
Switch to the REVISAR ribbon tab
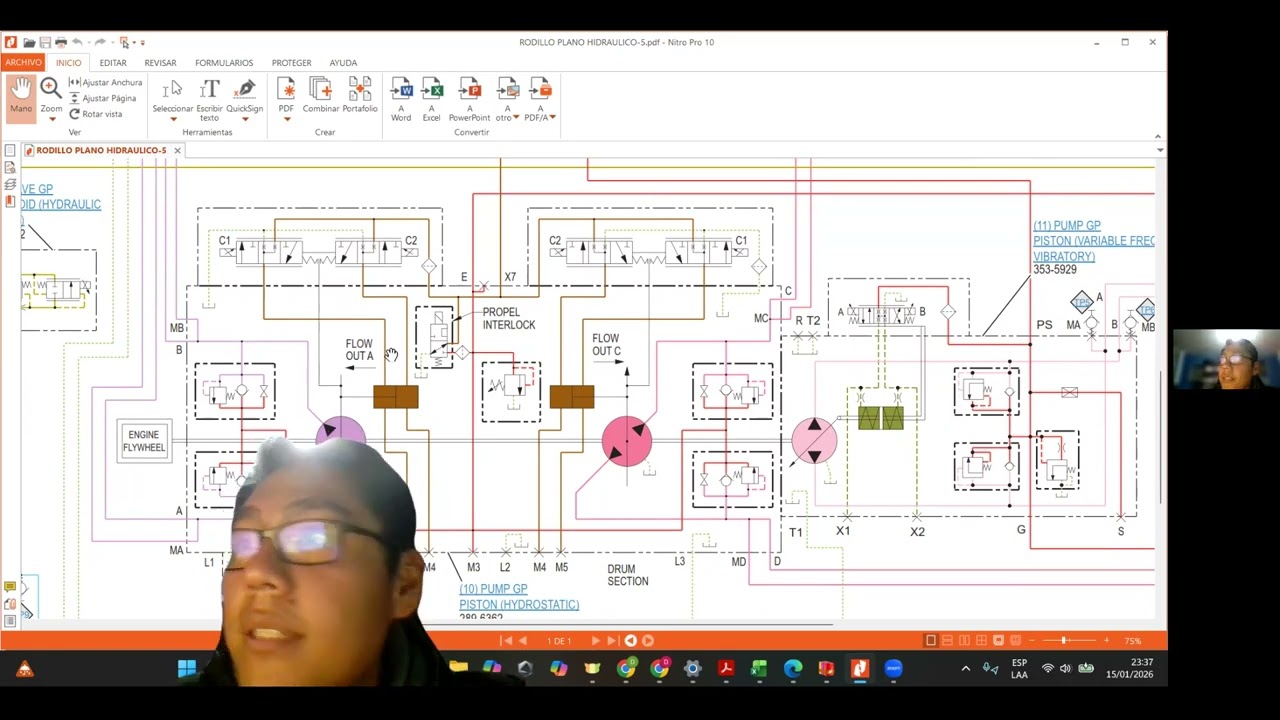tap(160, 62)
